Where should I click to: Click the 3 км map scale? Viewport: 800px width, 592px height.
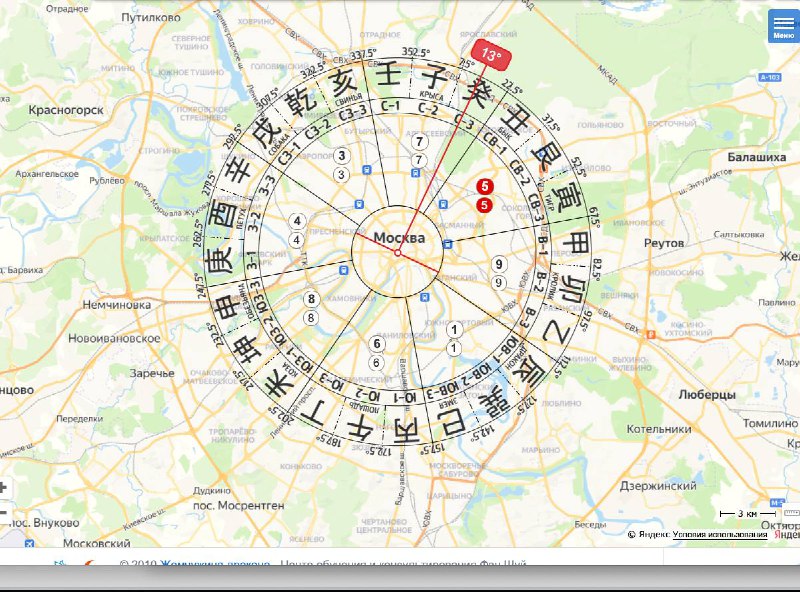pos(747,513)
